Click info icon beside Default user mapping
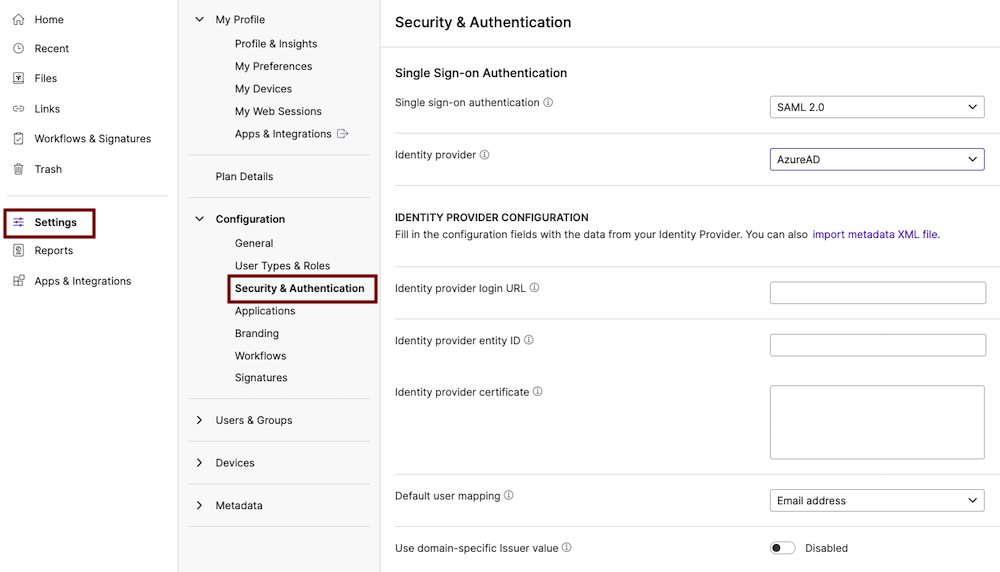 point(508,495)
